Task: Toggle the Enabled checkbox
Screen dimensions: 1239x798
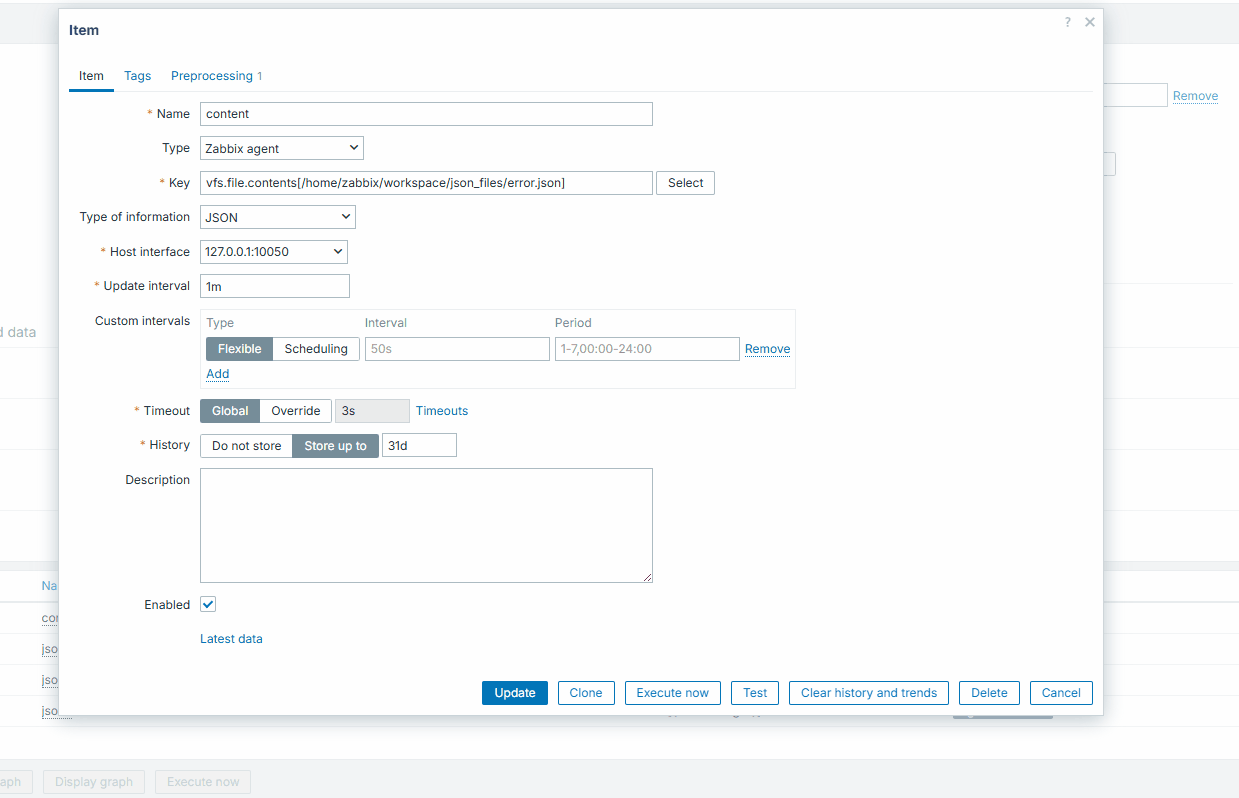Action: [208, 605]
